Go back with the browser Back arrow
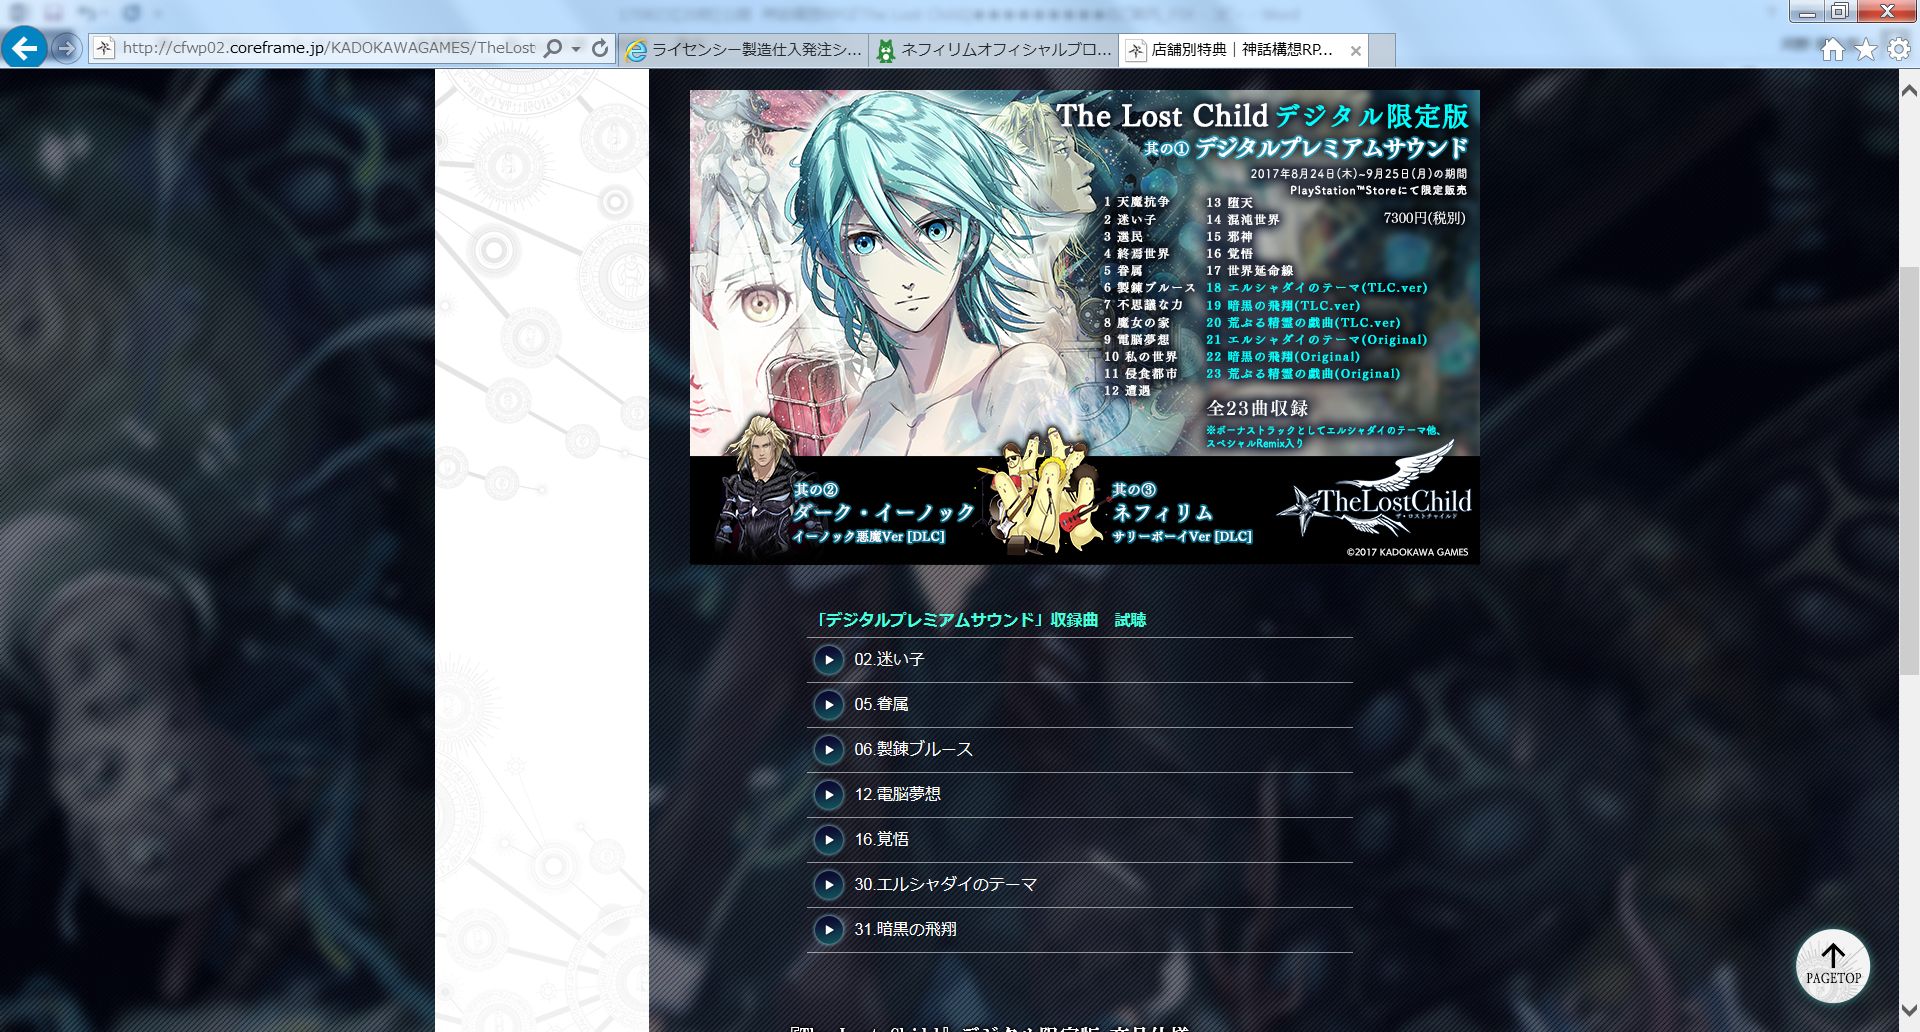 (x=24, y=47)
